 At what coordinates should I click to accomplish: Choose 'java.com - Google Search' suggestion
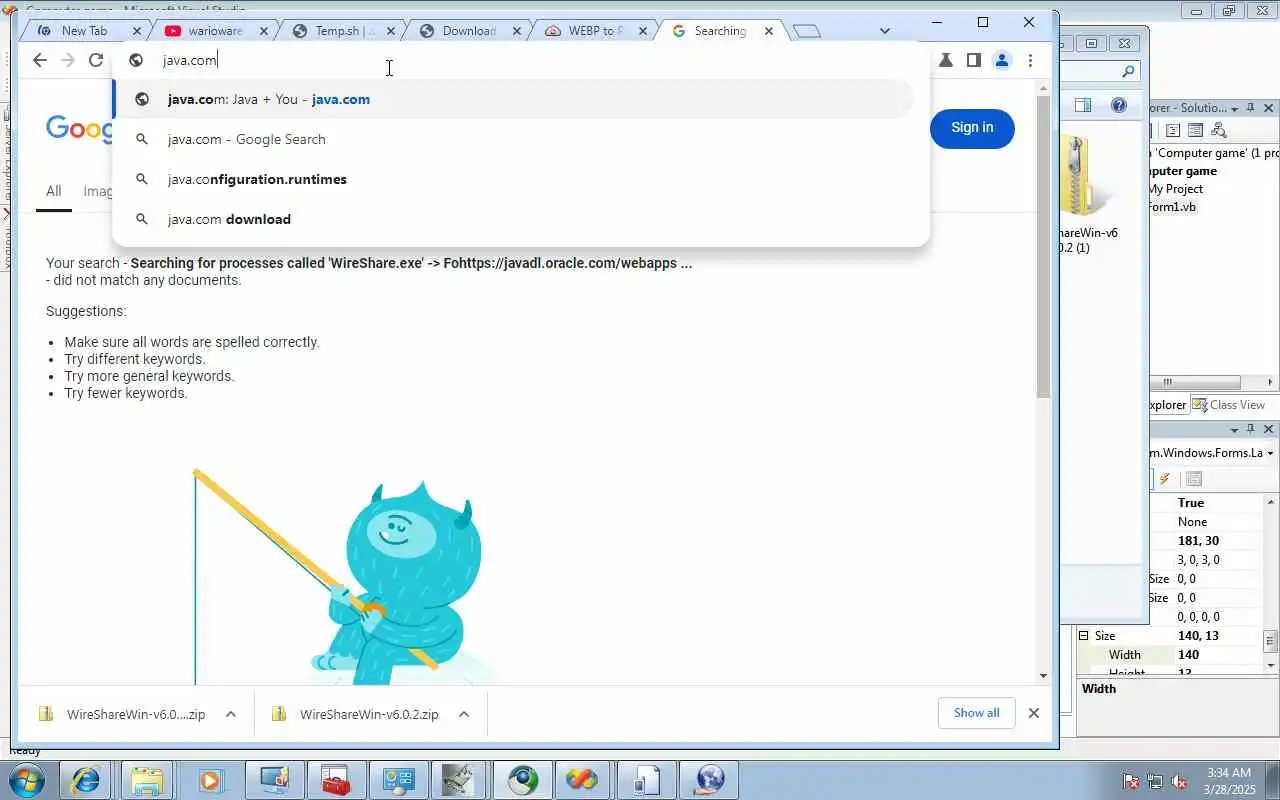pyautogui.click(x=512, y=139)
